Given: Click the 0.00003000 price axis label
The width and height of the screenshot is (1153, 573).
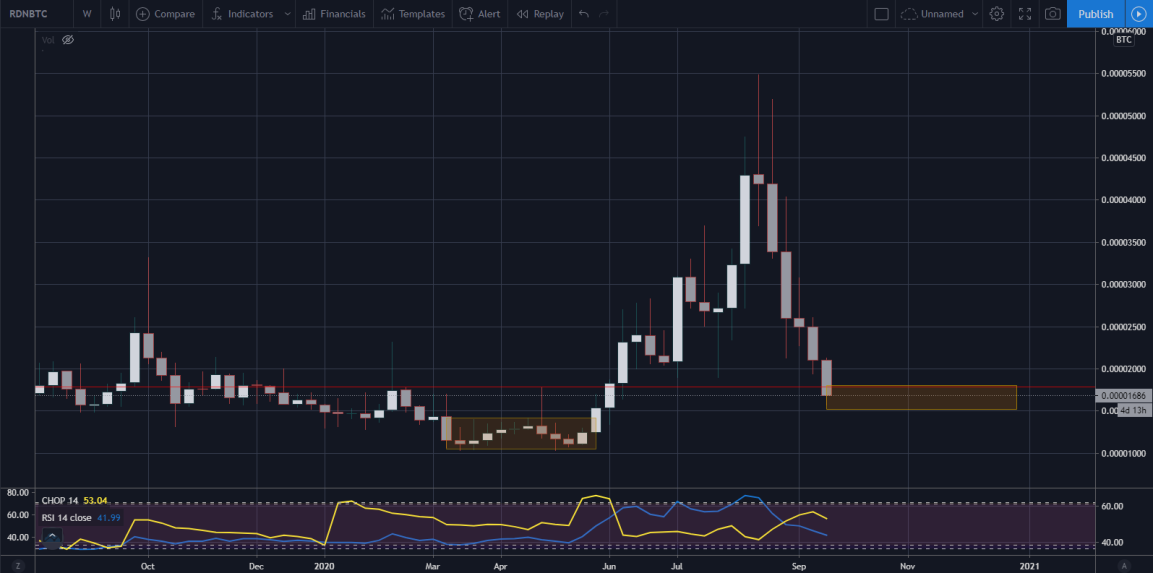Looking at the screenshot, I should coord(1124,284).
